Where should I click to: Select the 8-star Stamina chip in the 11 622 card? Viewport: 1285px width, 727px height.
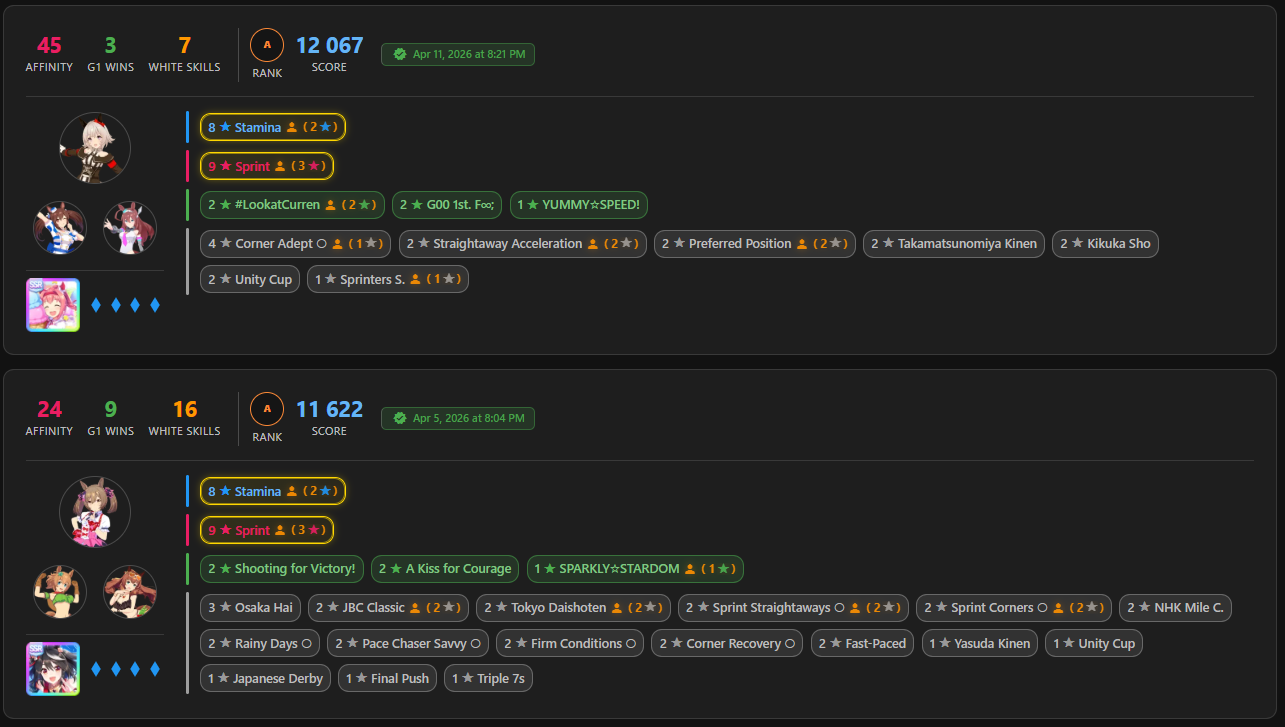point(273,491)
